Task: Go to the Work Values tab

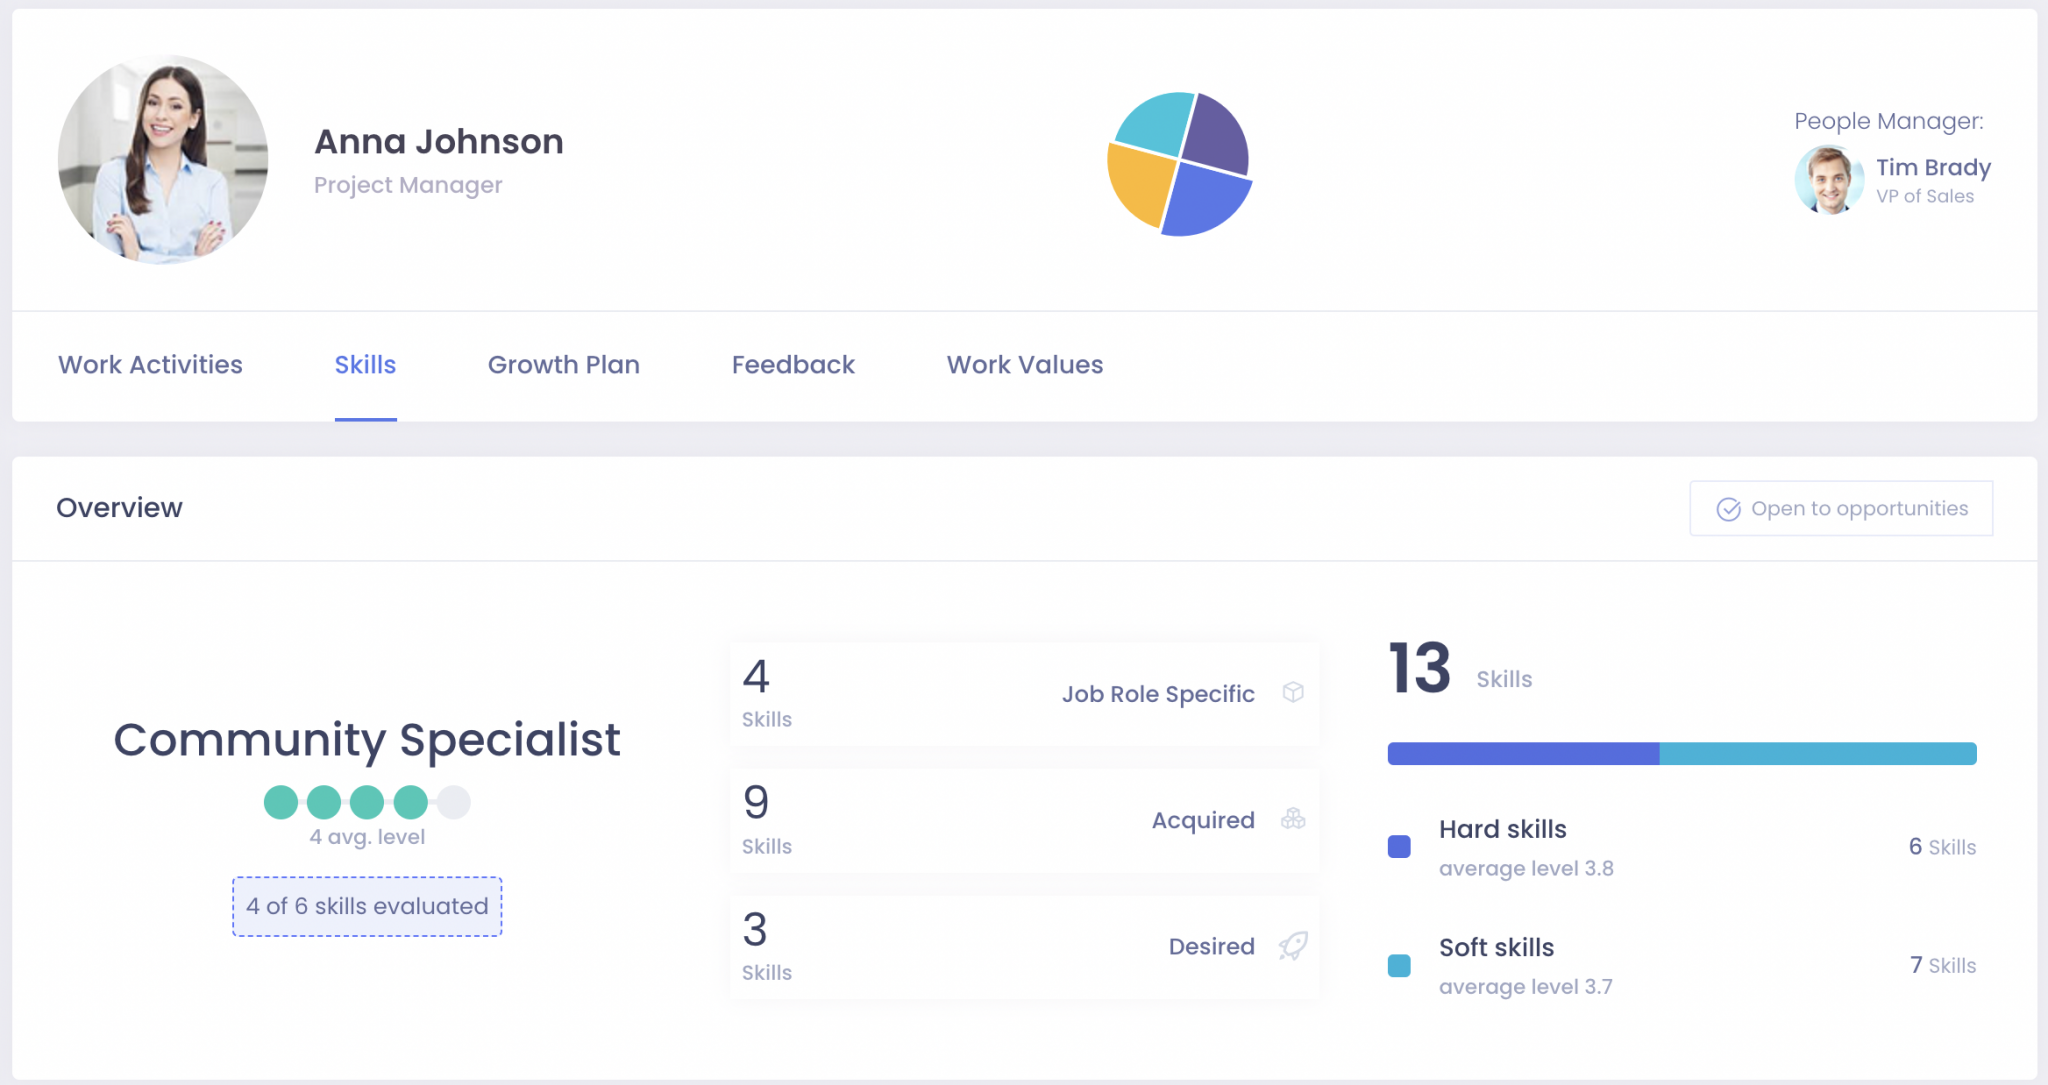Action: (1024, 365)
